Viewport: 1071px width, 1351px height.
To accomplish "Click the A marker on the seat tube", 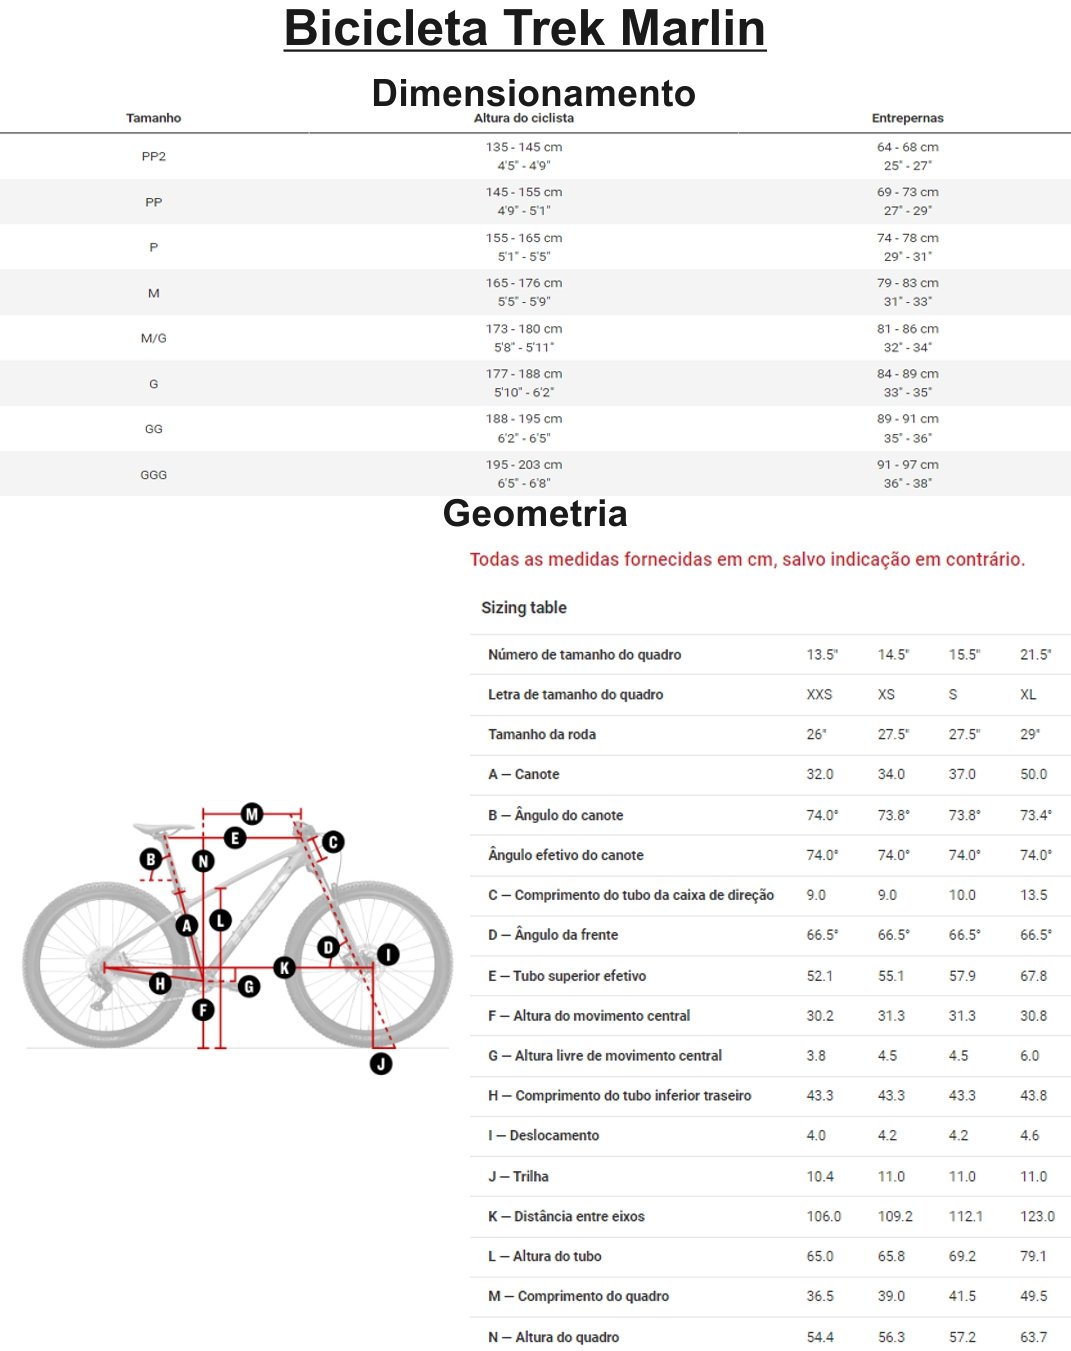I will click(x=186, y=926).
